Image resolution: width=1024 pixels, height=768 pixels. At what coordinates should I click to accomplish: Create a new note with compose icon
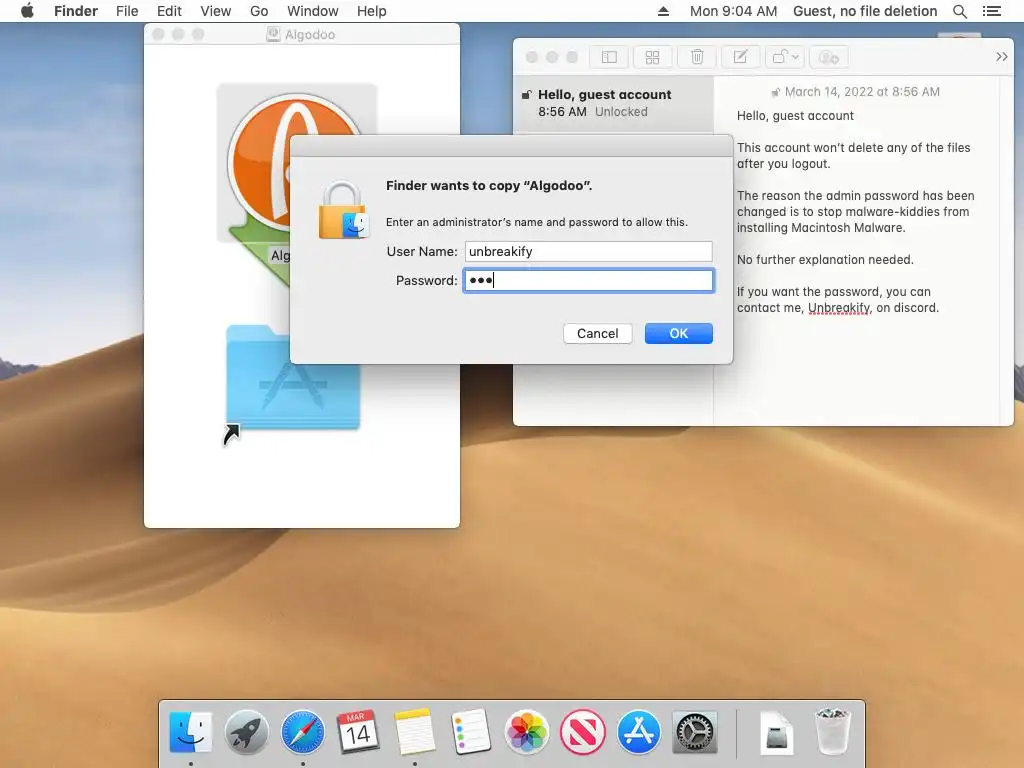coord(740,57)
